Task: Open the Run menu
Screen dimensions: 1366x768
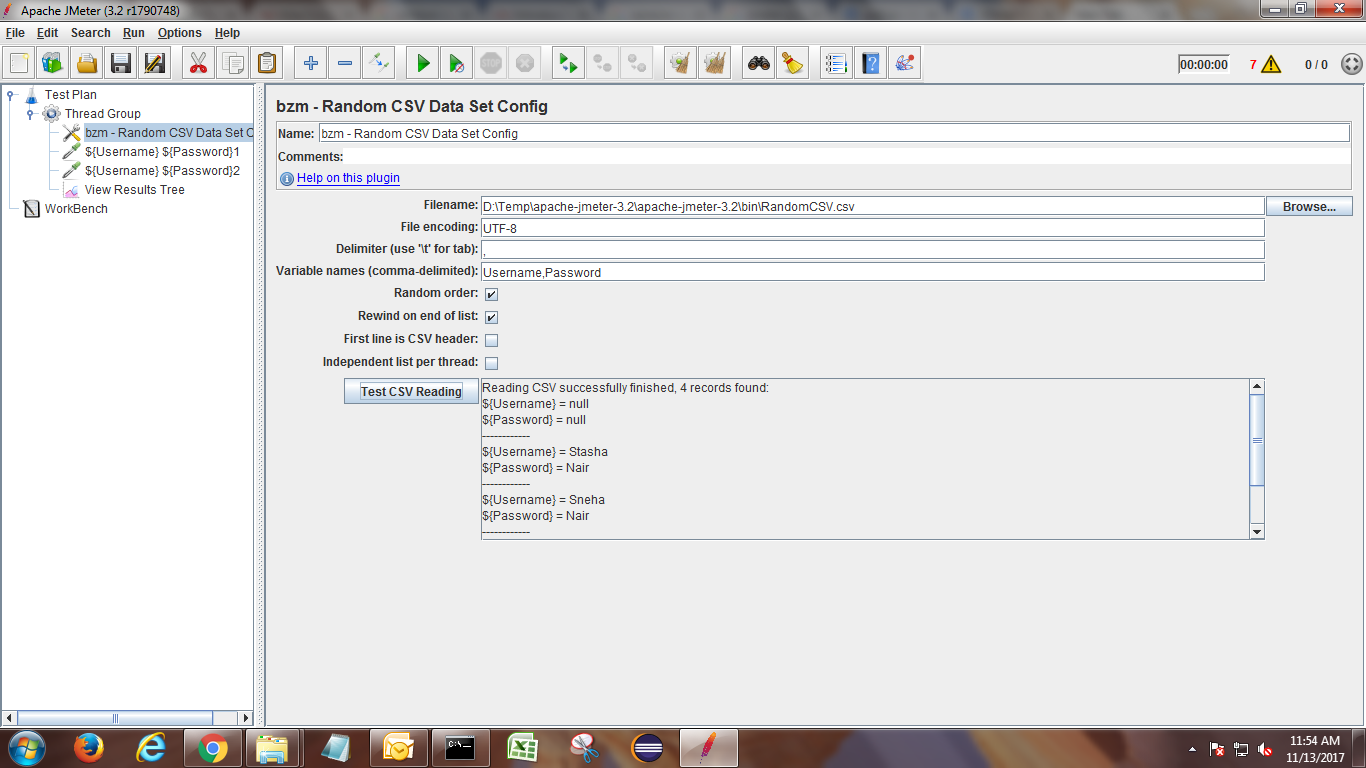Action: click(x=134, y=33)
